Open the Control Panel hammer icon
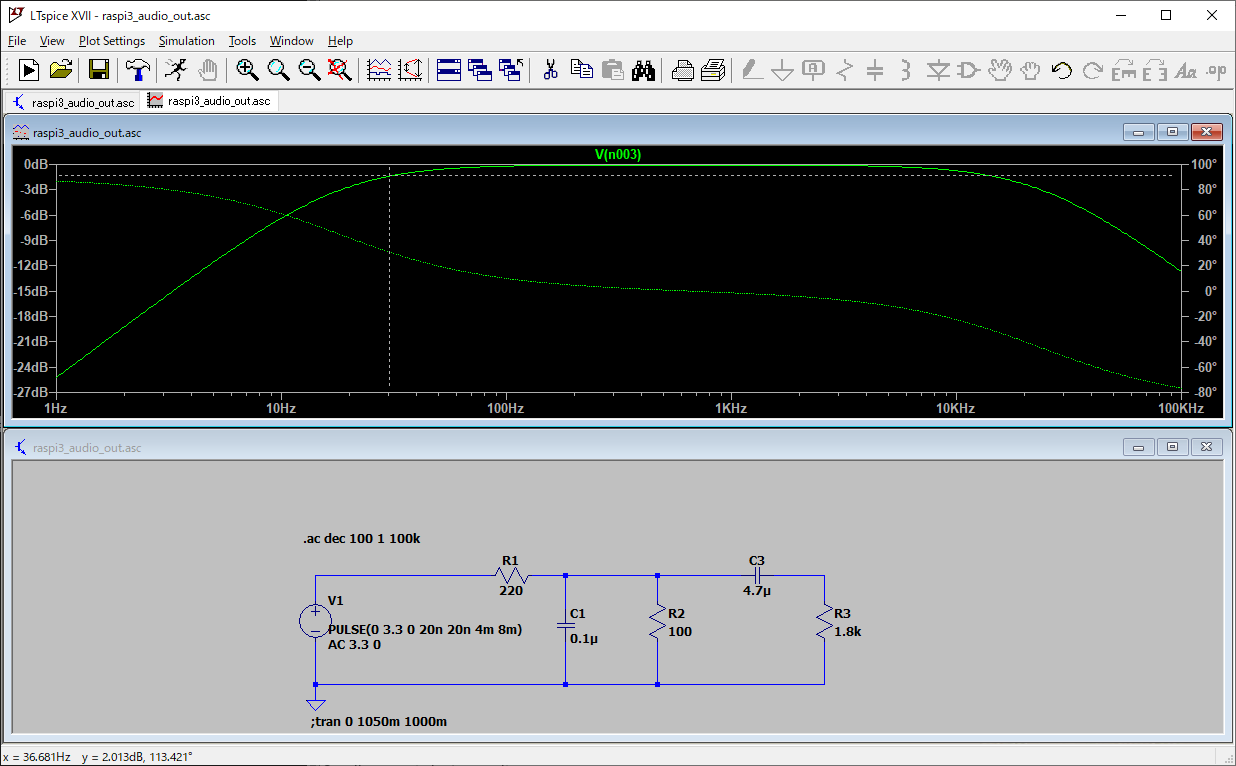The height and width of the screenshot is (766, 1236). point(137,70)
